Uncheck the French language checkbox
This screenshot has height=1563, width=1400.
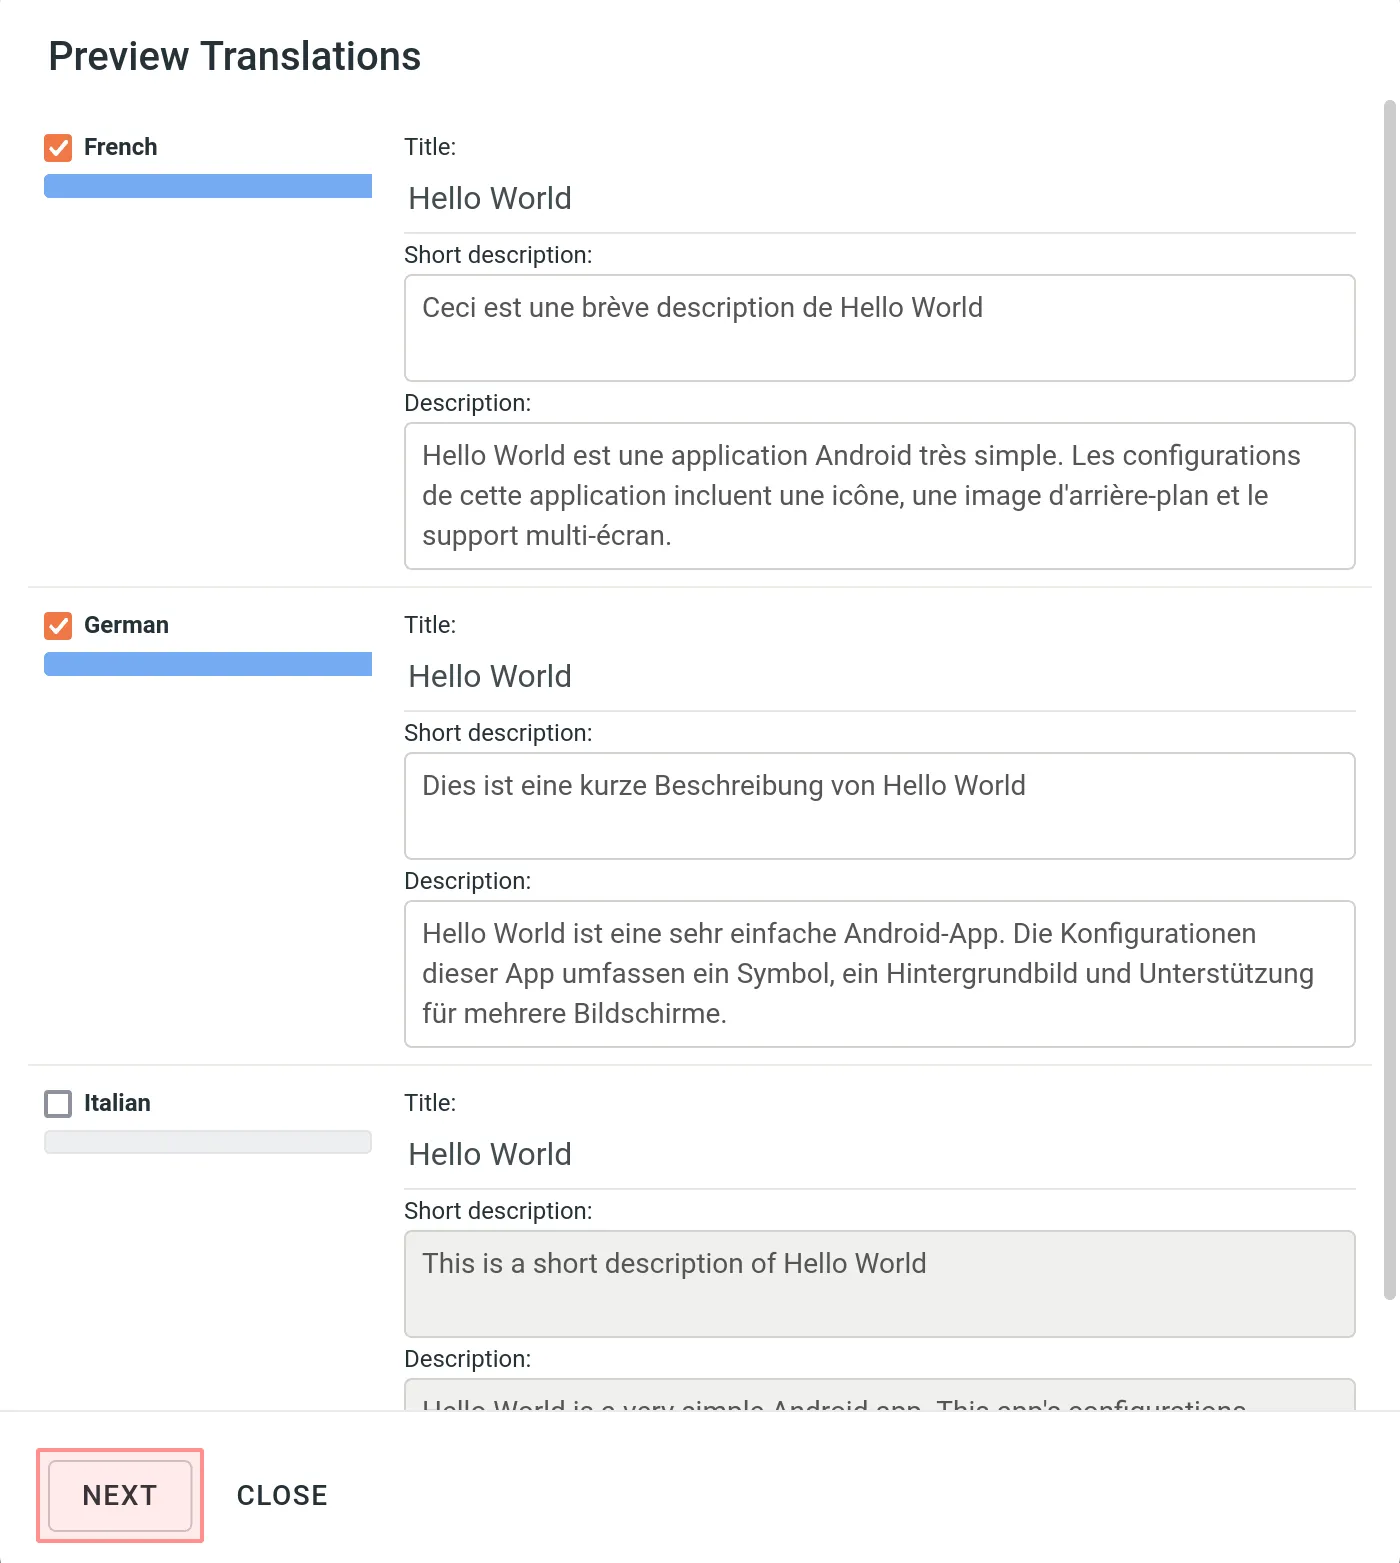coord(57,147)
